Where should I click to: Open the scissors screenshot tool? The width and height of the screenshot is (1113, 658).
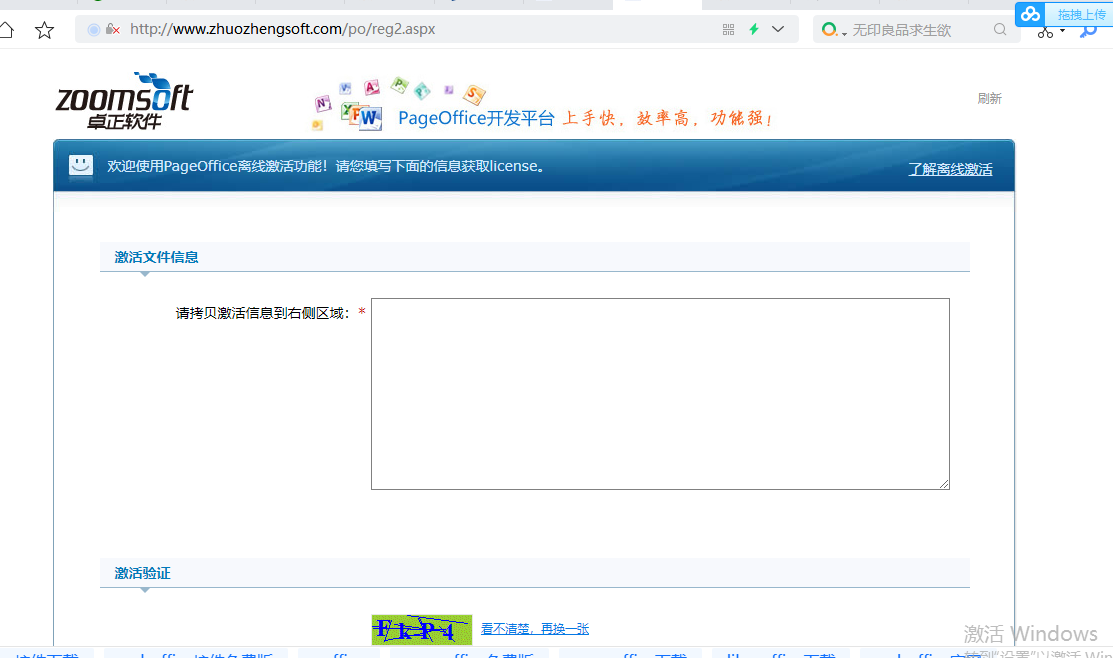[x=1045, y=33]
